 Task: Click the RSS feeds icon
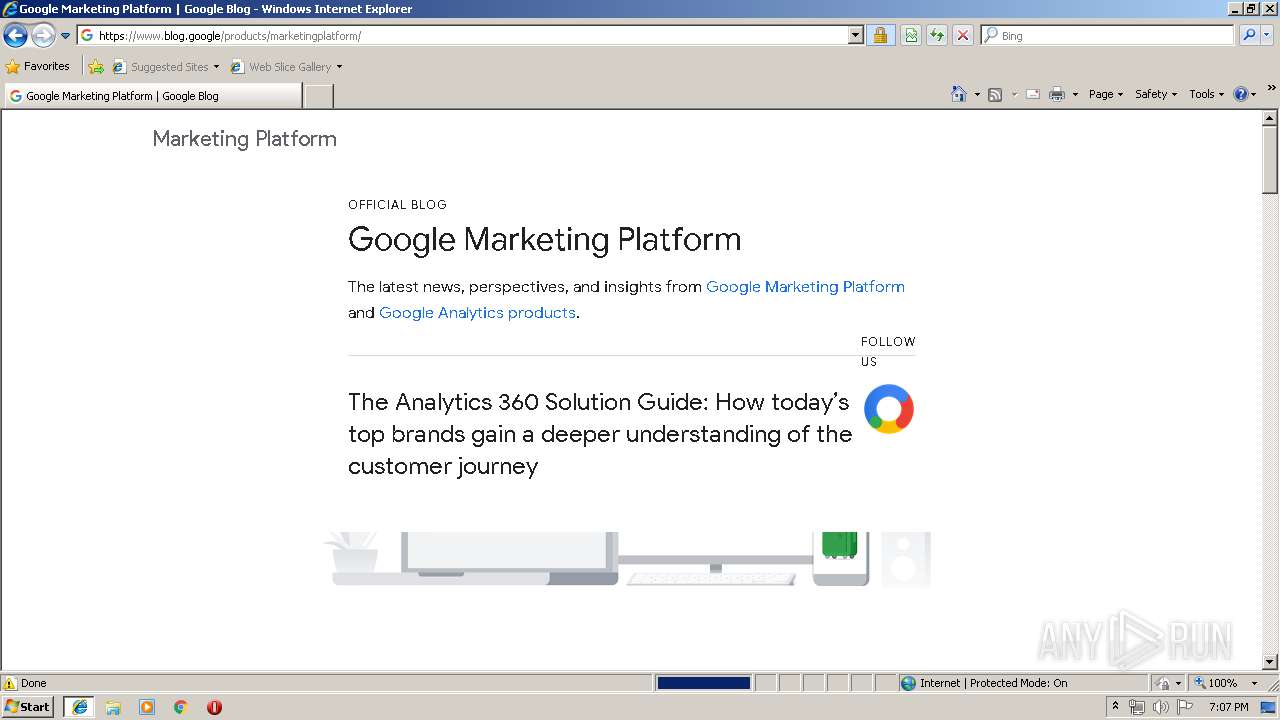coord(995,94)
